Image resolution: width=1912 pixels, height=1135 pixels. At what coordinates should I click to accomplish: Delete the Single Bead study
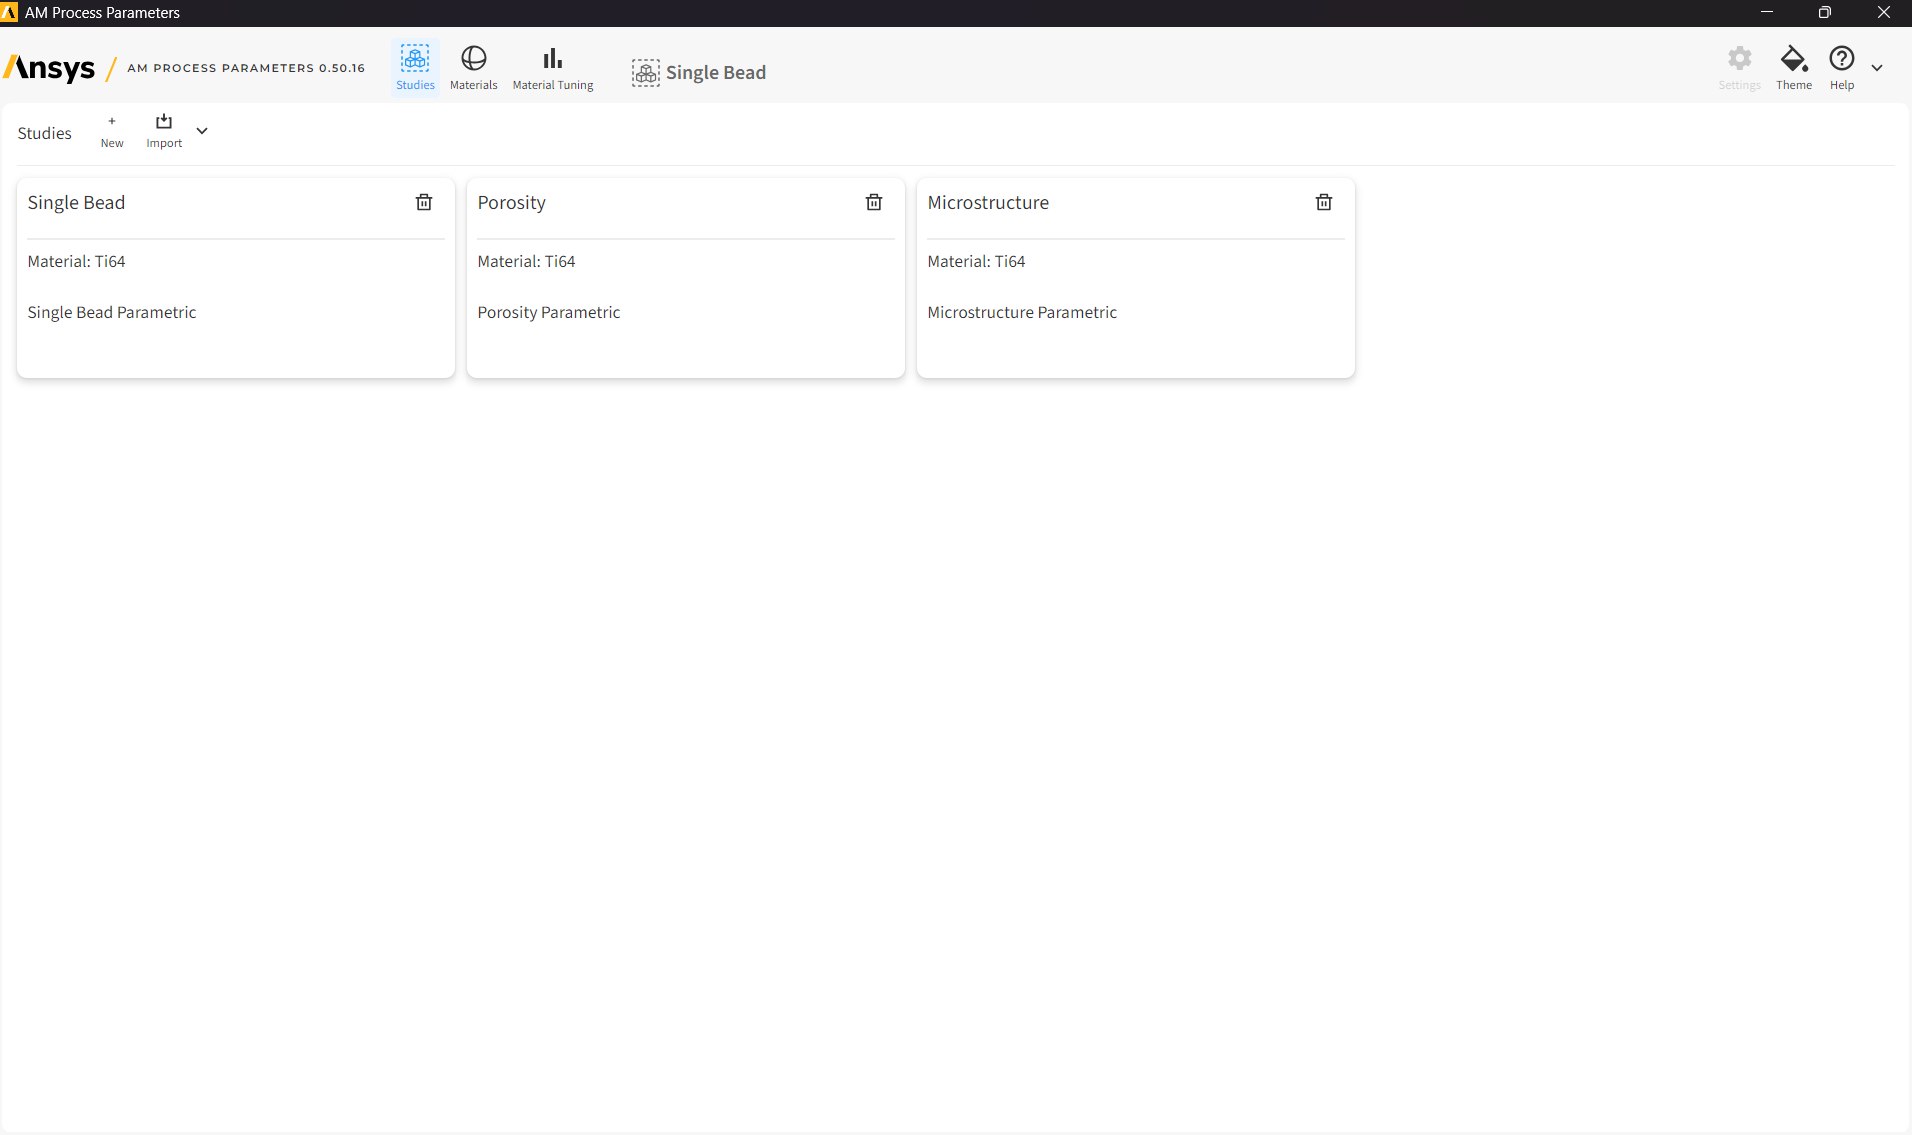coord(424,202)
